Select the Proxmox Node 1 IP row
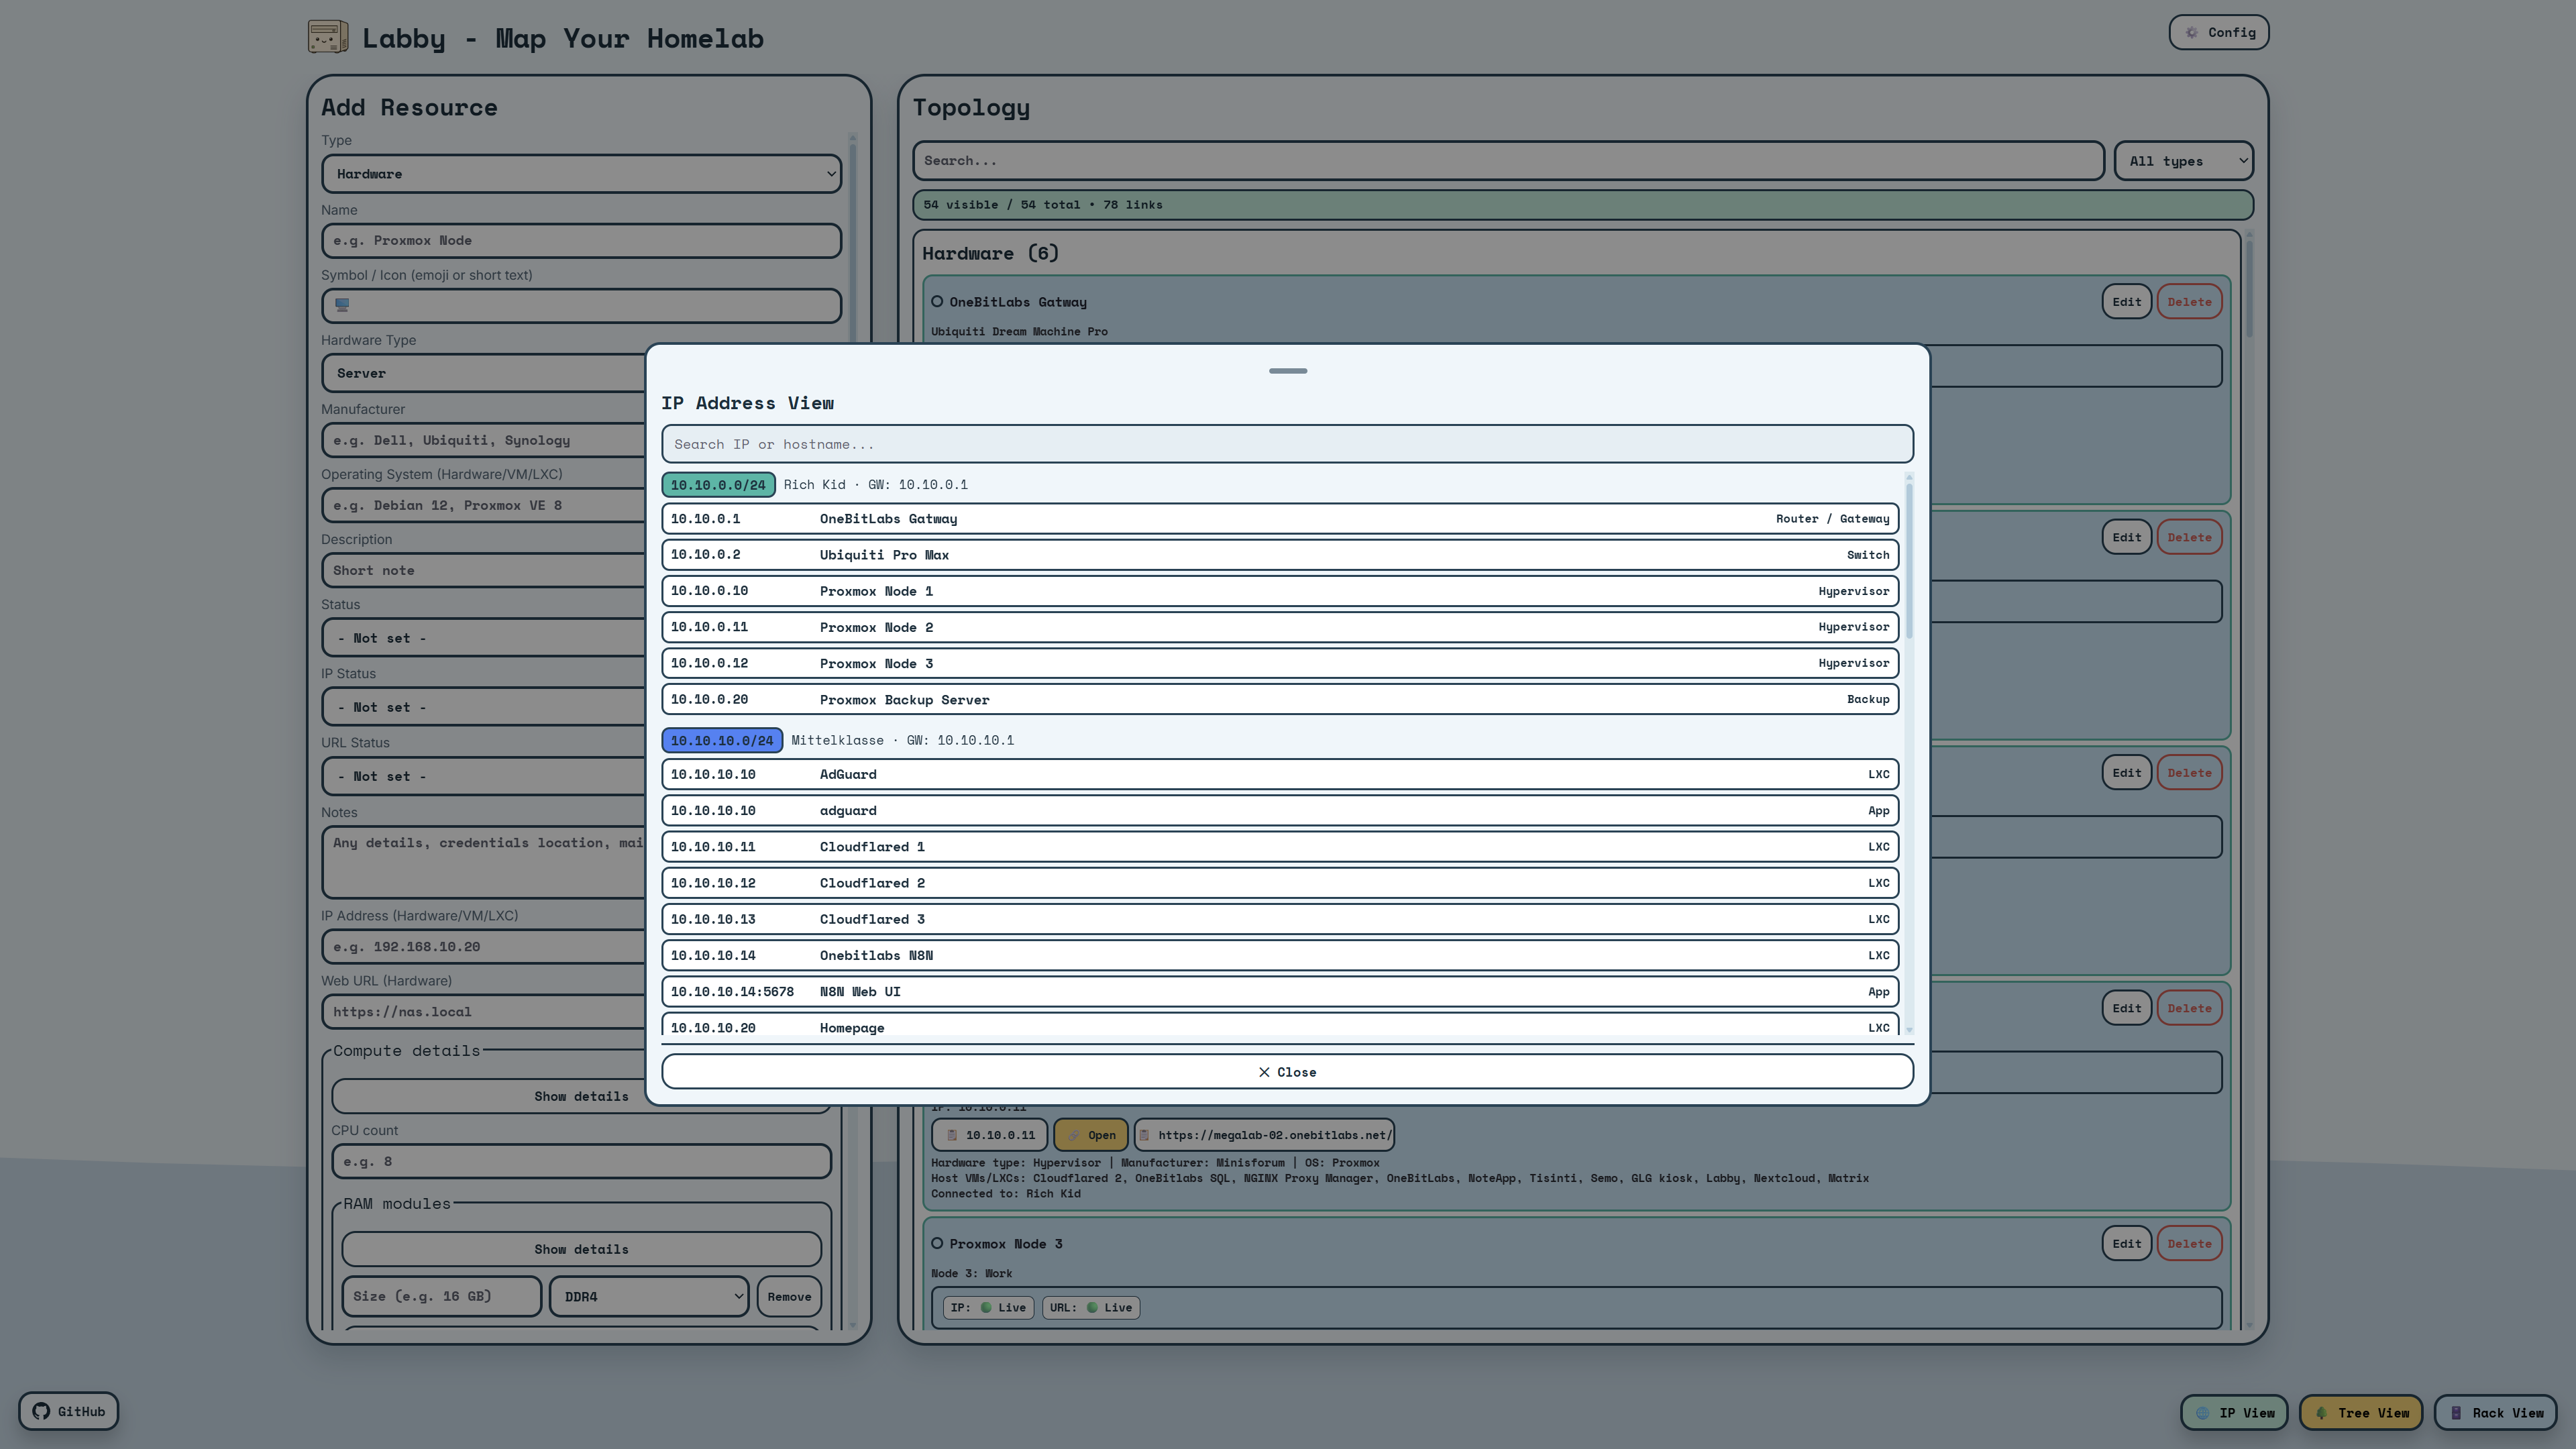Image resolution: width=2576 pixels, height=1449 pixels. click(x=1280, y=591)
